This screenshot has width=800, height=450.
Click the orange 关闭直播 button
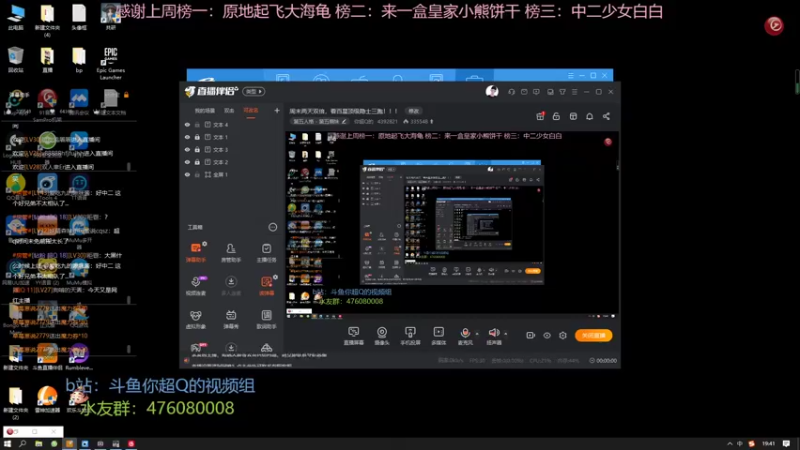pyautogui.click(x=593, y=335)
